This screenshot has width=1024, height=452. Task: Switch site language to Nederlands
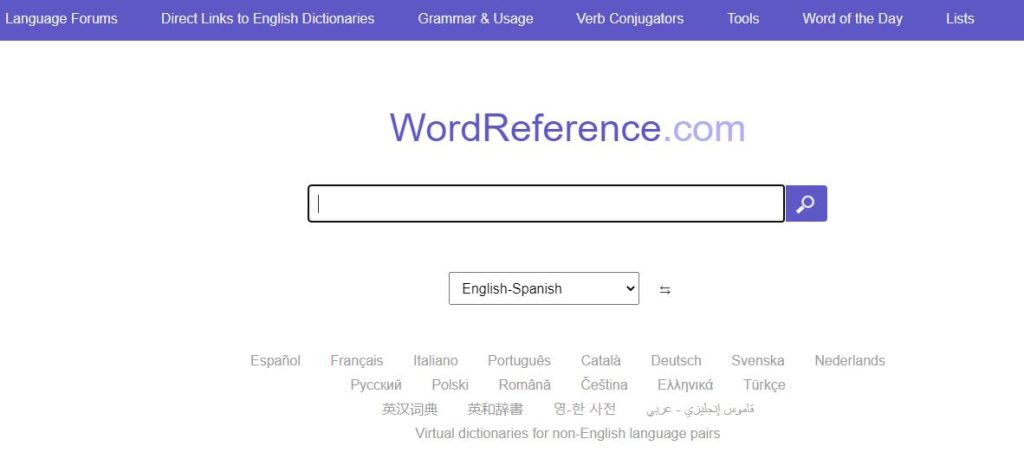click(850, 361)
